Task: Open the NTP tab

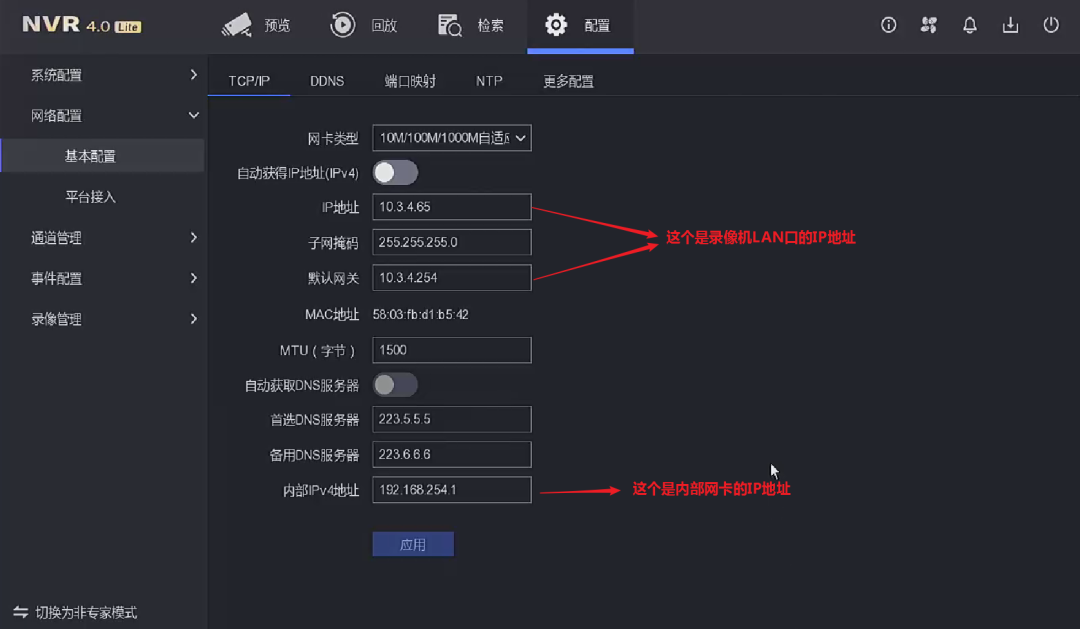Action: click(x=489, y=80)
